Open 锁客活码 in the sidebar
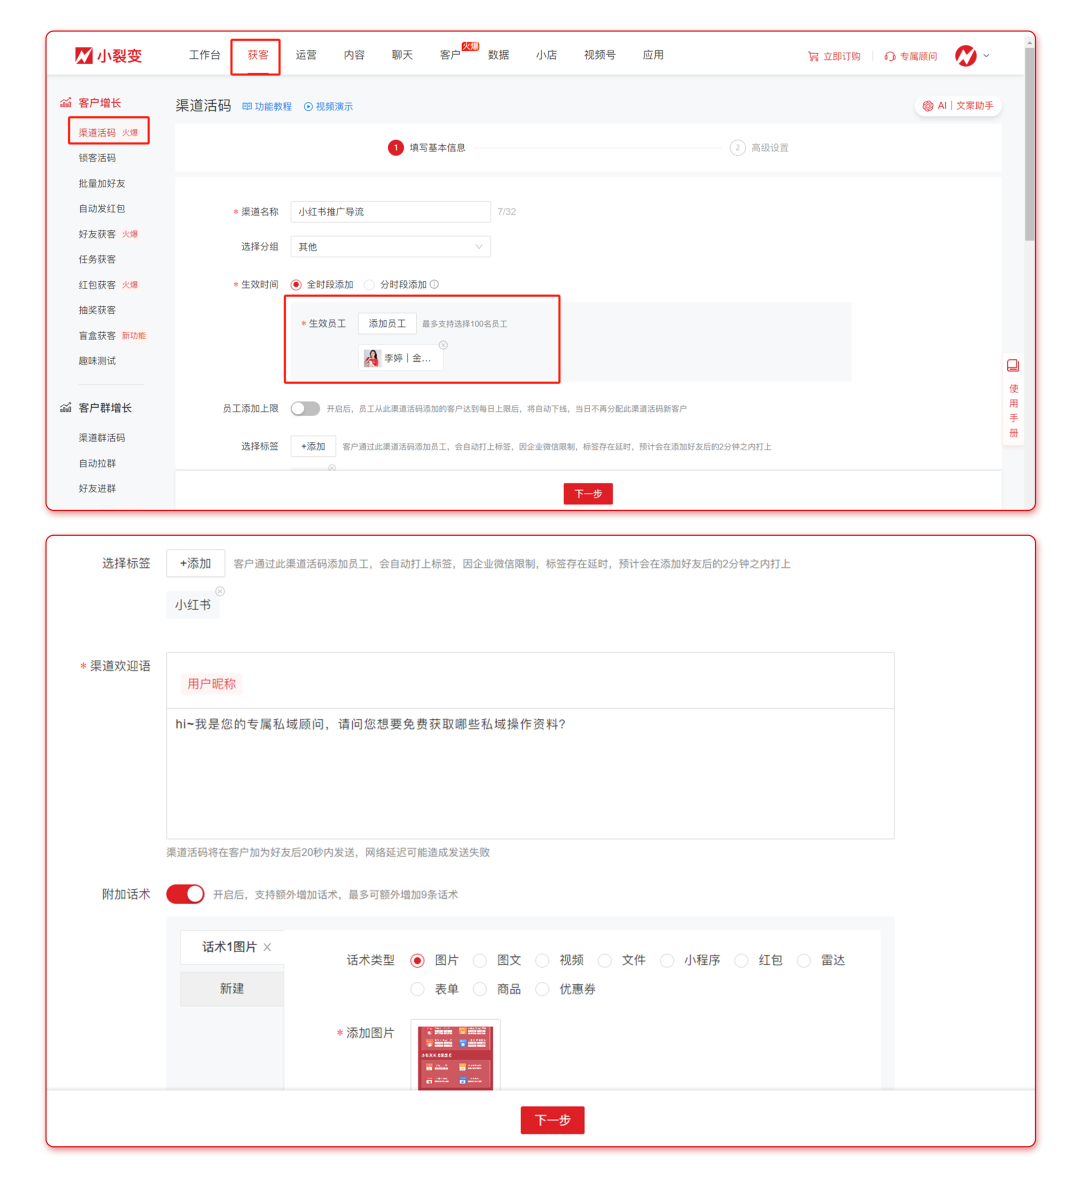 (x=97, y=158)
